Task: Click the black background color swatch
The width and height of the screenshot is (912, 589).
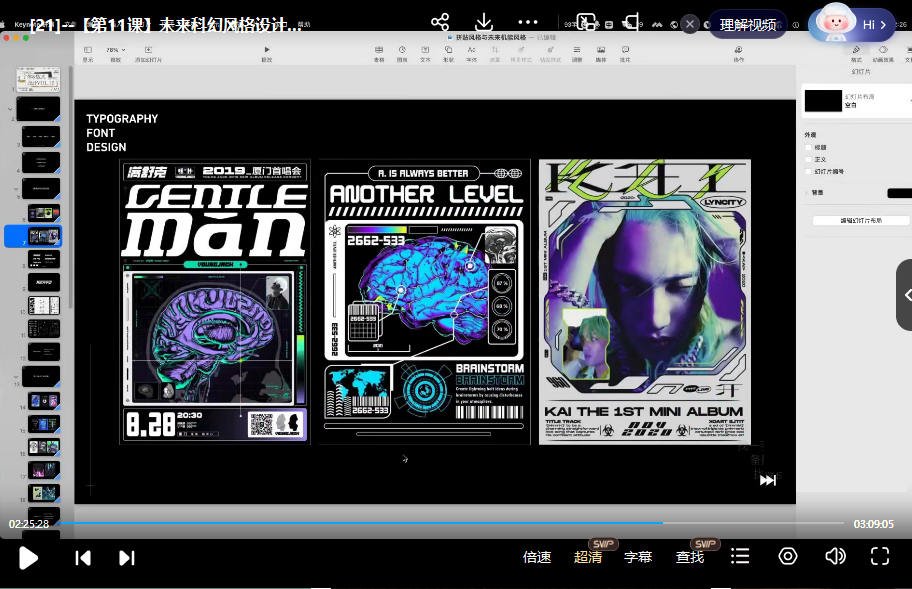Action: (x=898, y=193)
